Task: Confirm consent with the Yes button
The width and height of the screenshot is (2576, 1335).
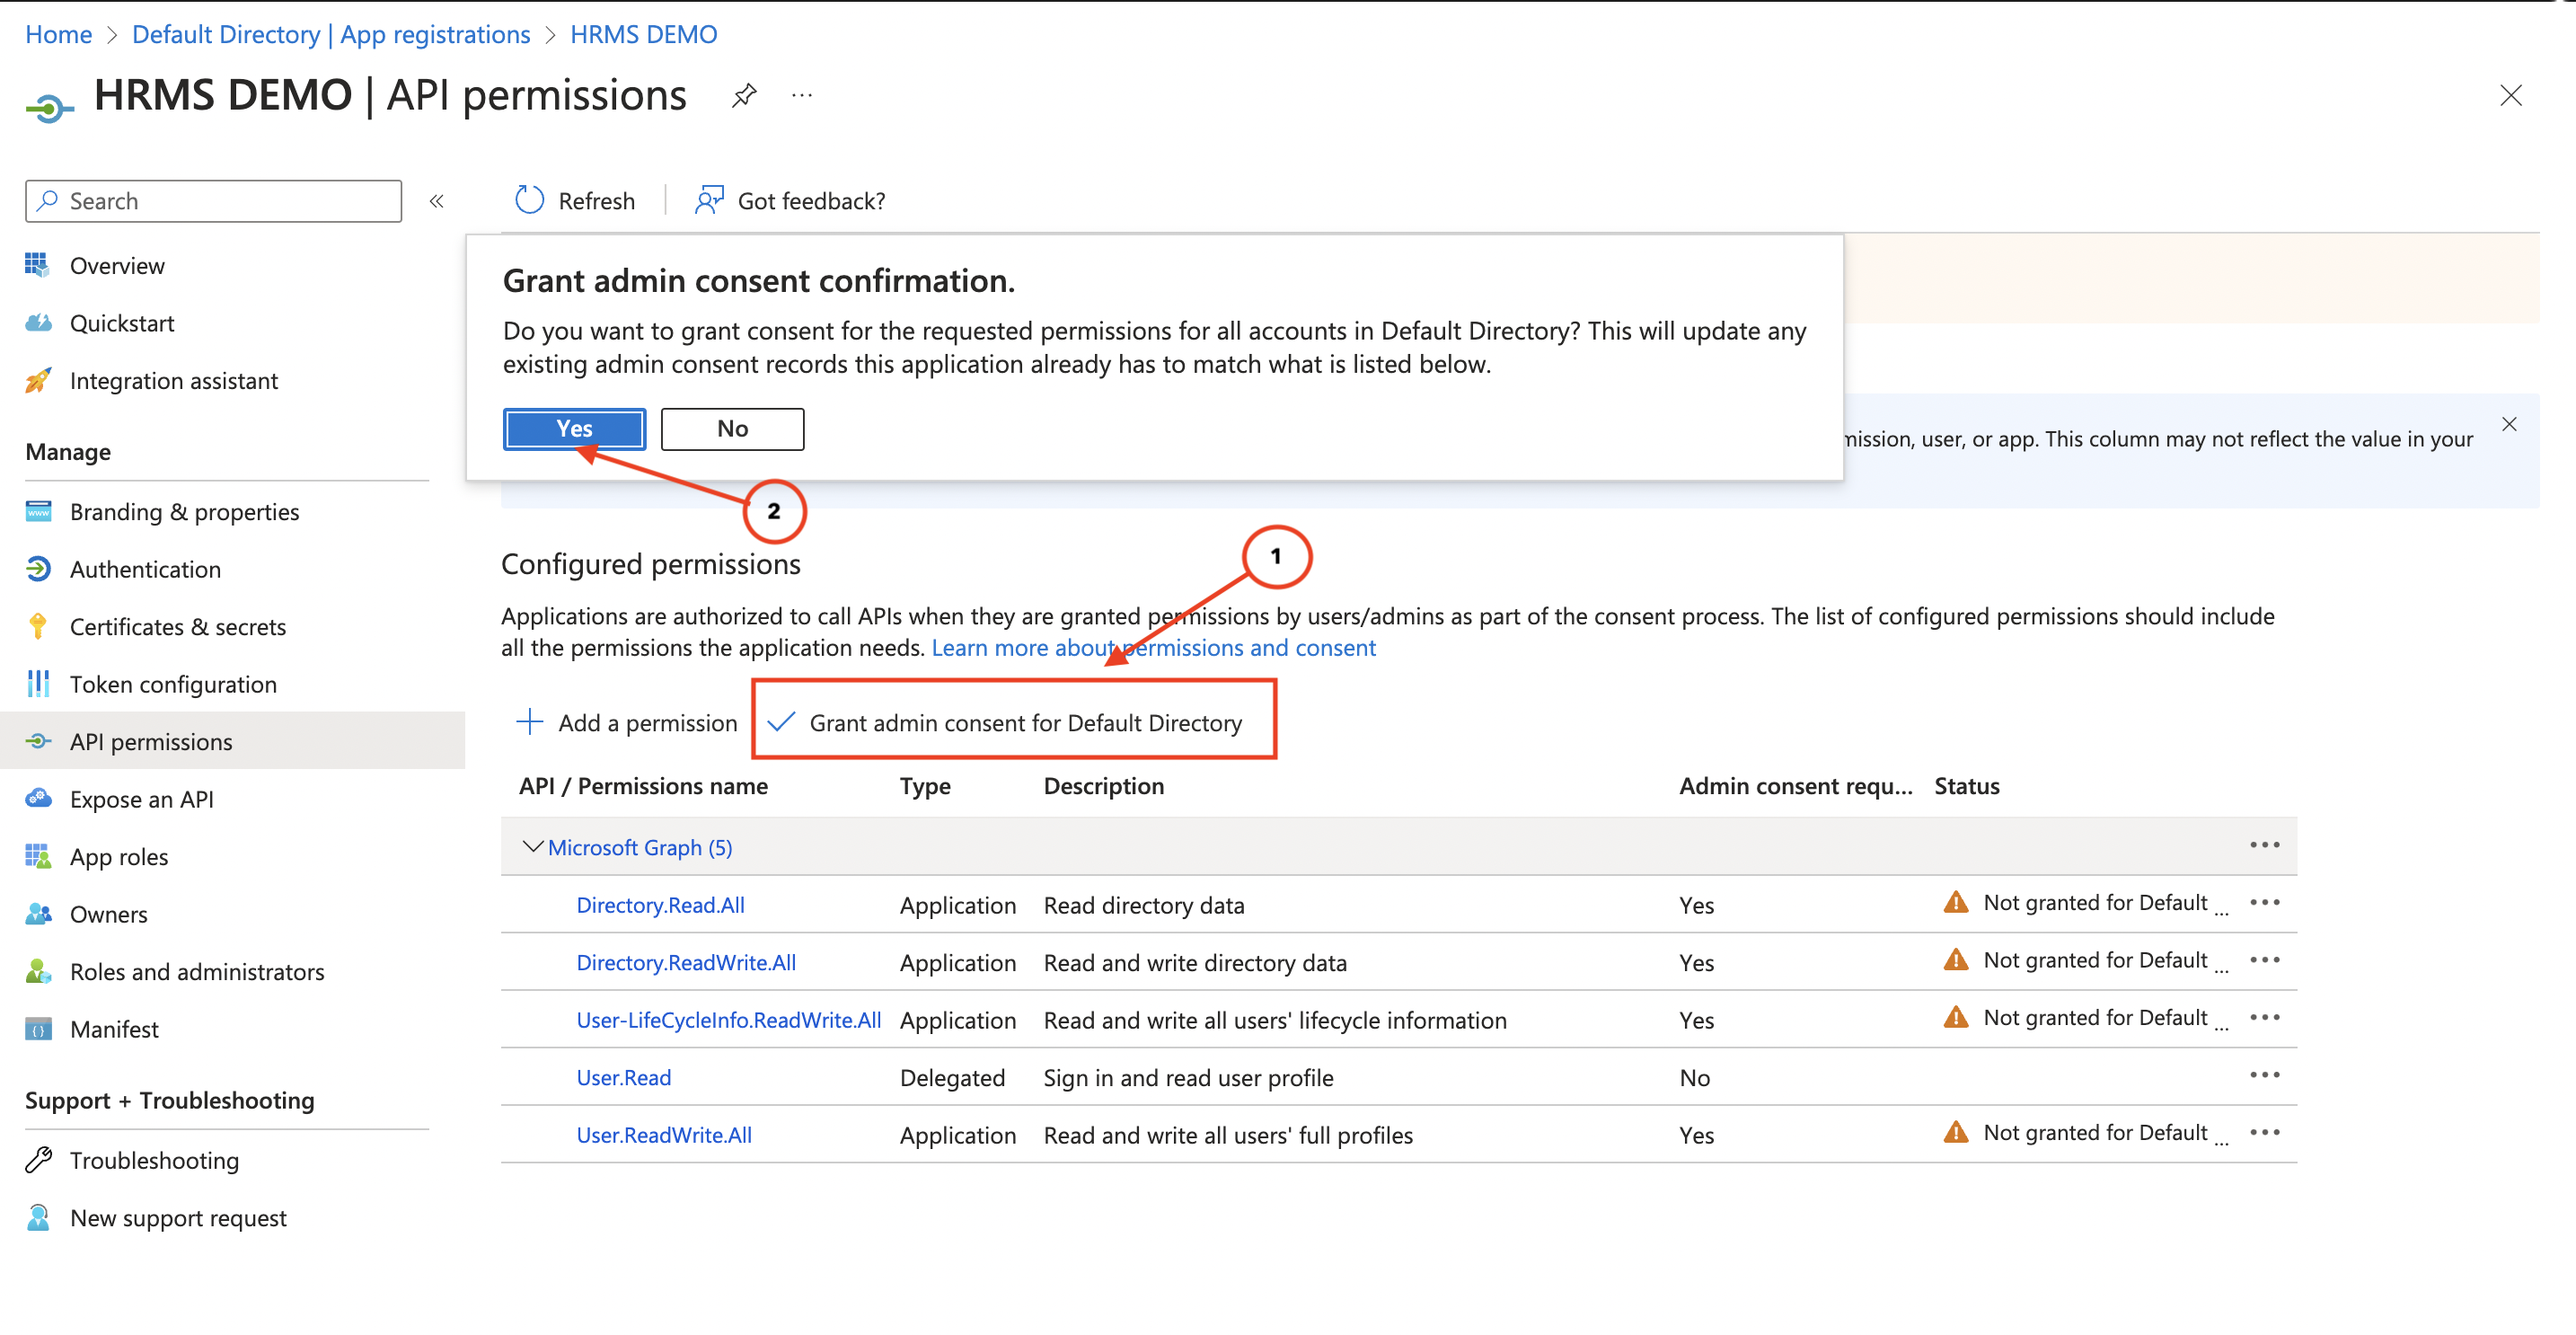Action: pos(574,429)
